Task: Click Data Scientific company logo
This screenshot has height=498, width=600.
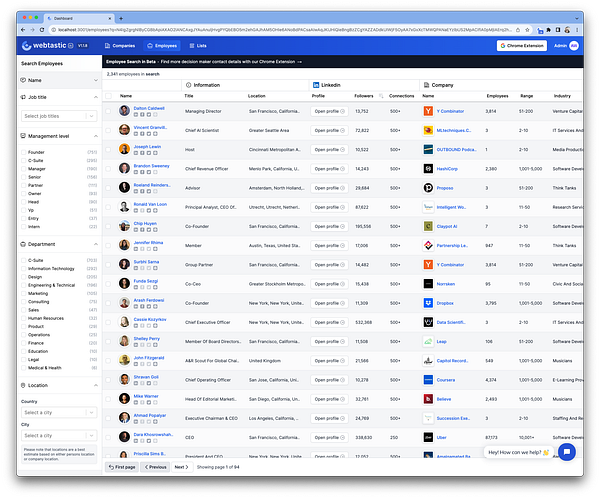Action: [428, 322]
